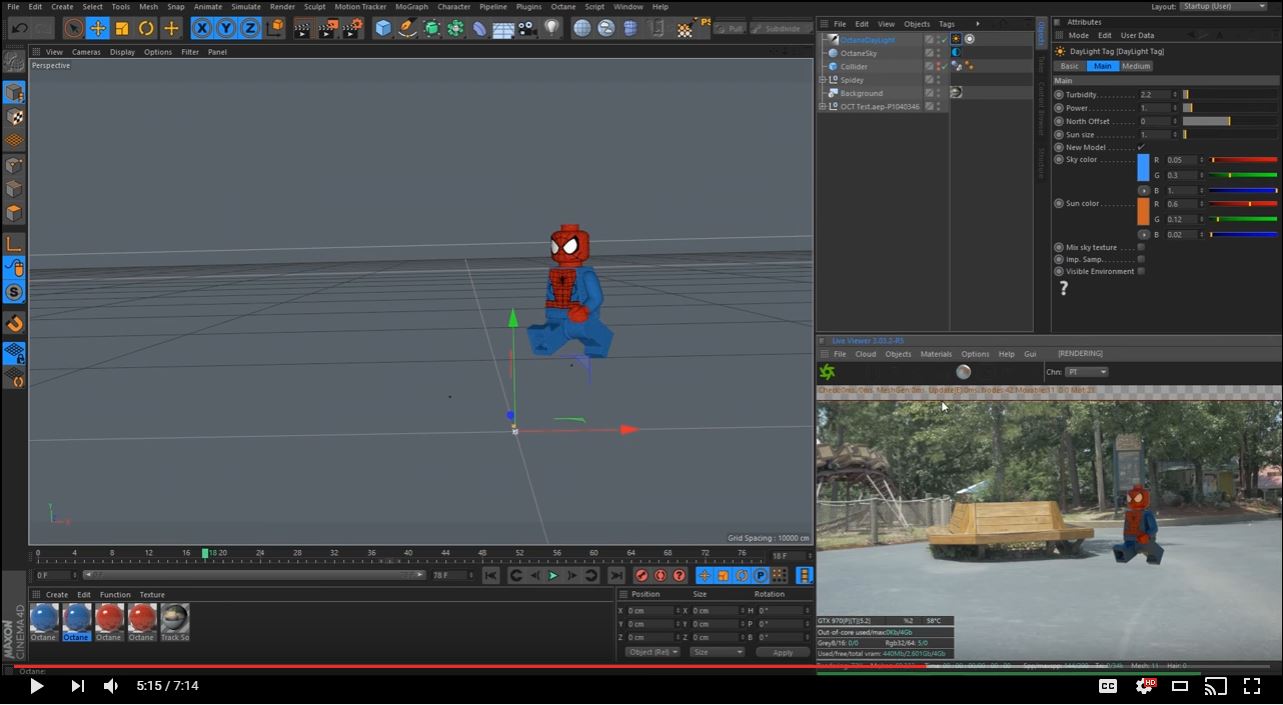
Task: Select the Rotate tool icon
Action: tap(146, 28)
